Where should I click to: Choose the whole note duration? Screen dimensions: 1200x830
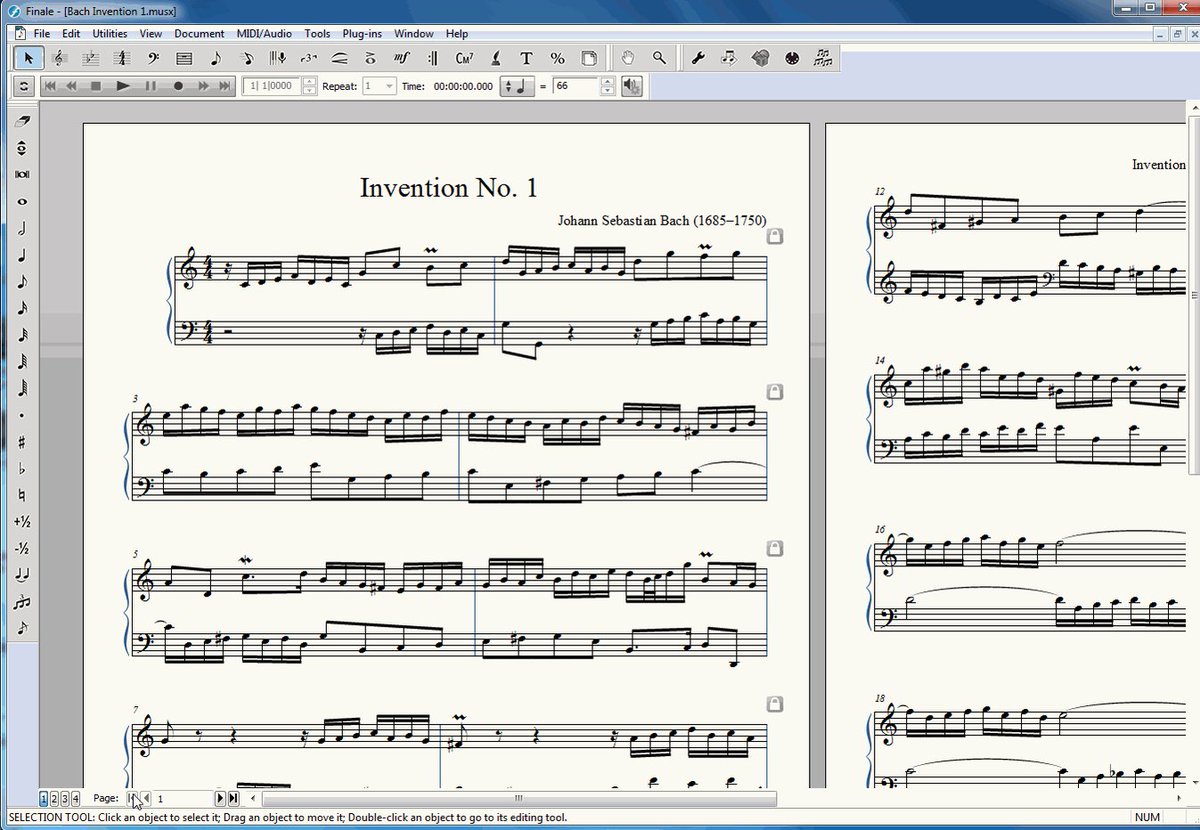pyautogui.click(x=22, y=201)
